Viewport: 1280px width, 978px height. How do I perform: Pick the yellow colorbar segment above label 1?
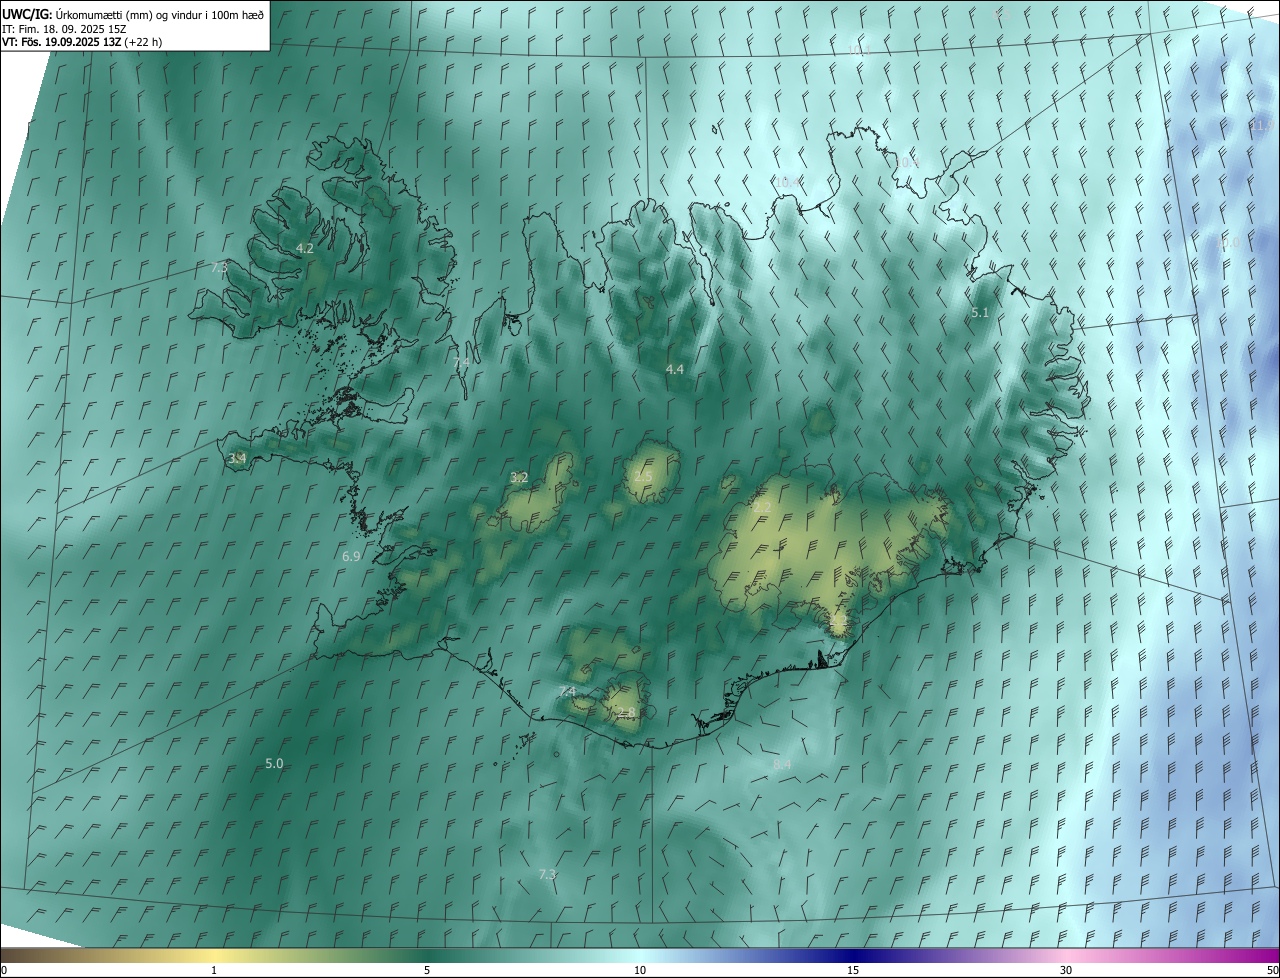[214, 955]
